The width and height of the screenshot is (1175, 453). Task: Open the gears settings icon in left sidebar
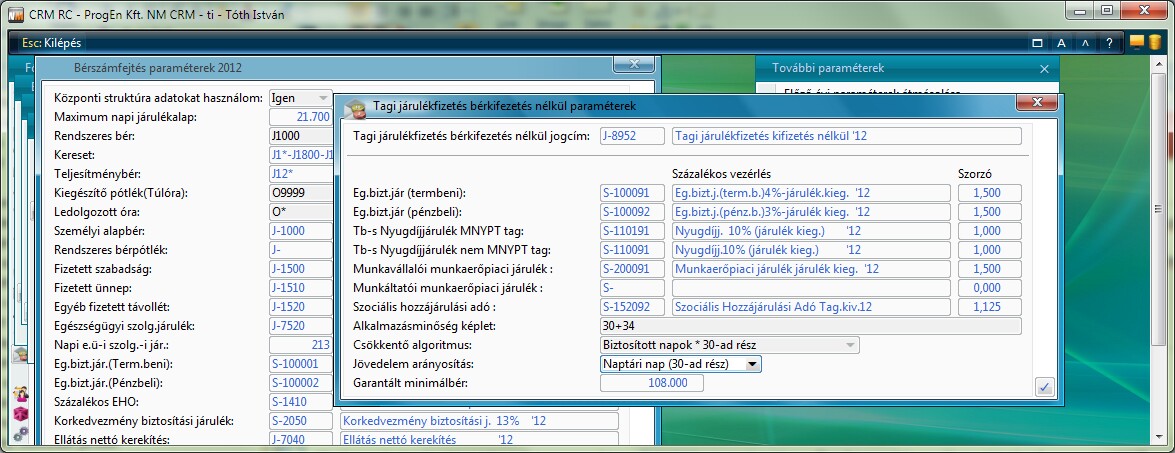pyautogui.click(x=21, y=433)
